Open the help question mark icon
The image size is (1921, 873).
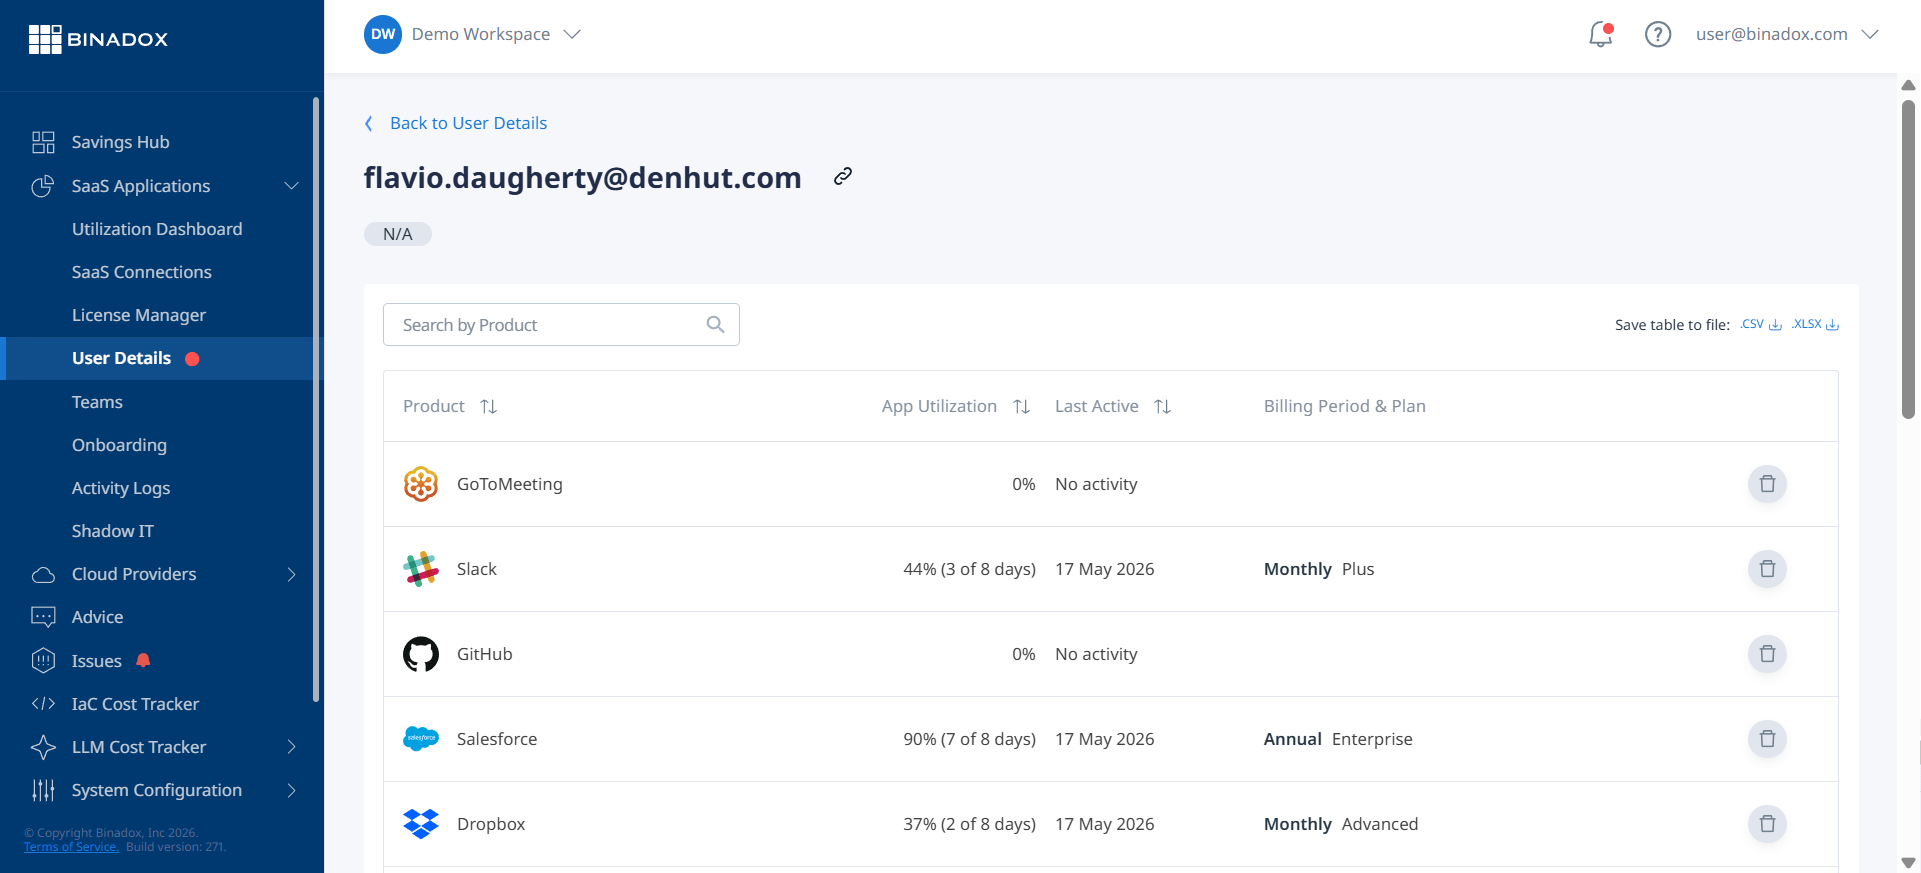tap(1658, 34)
